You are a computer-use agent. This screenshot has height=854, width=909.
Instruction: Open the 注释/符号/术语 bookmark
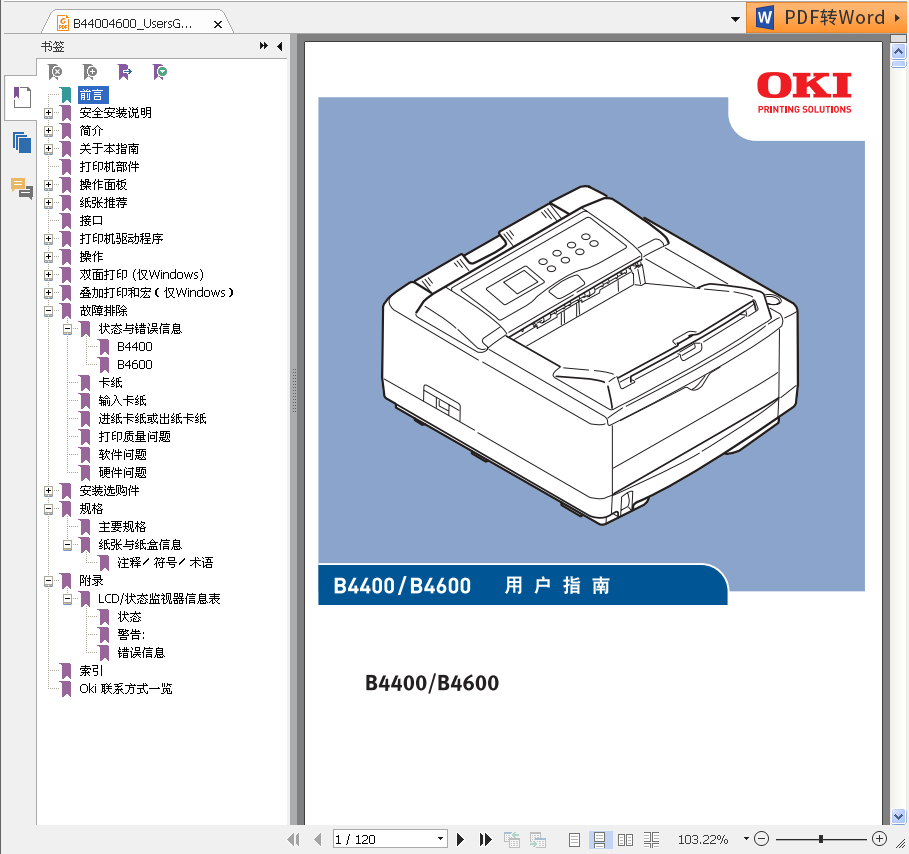click(165, 562)
